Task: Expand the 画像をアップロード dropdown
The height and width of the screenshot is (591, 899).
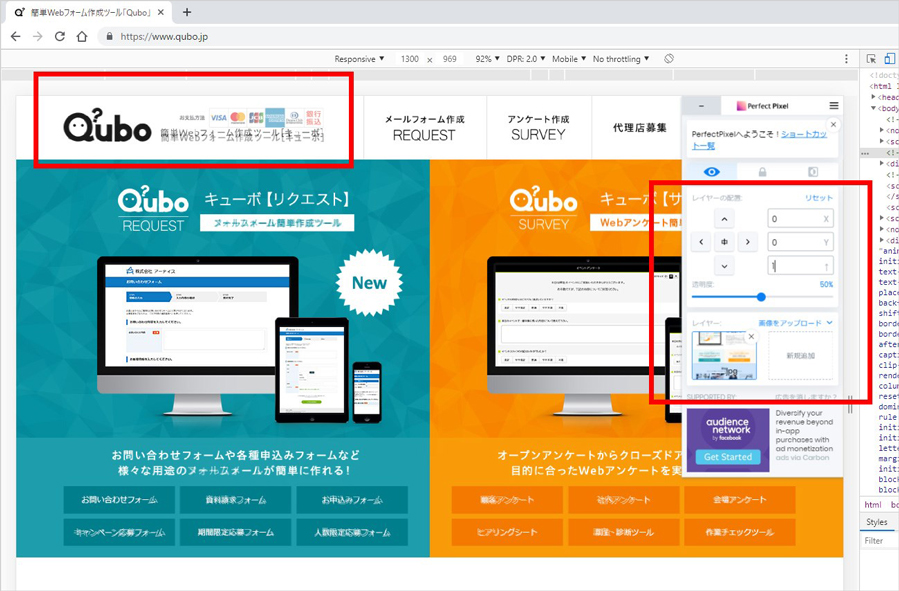Action: point(795,323)
